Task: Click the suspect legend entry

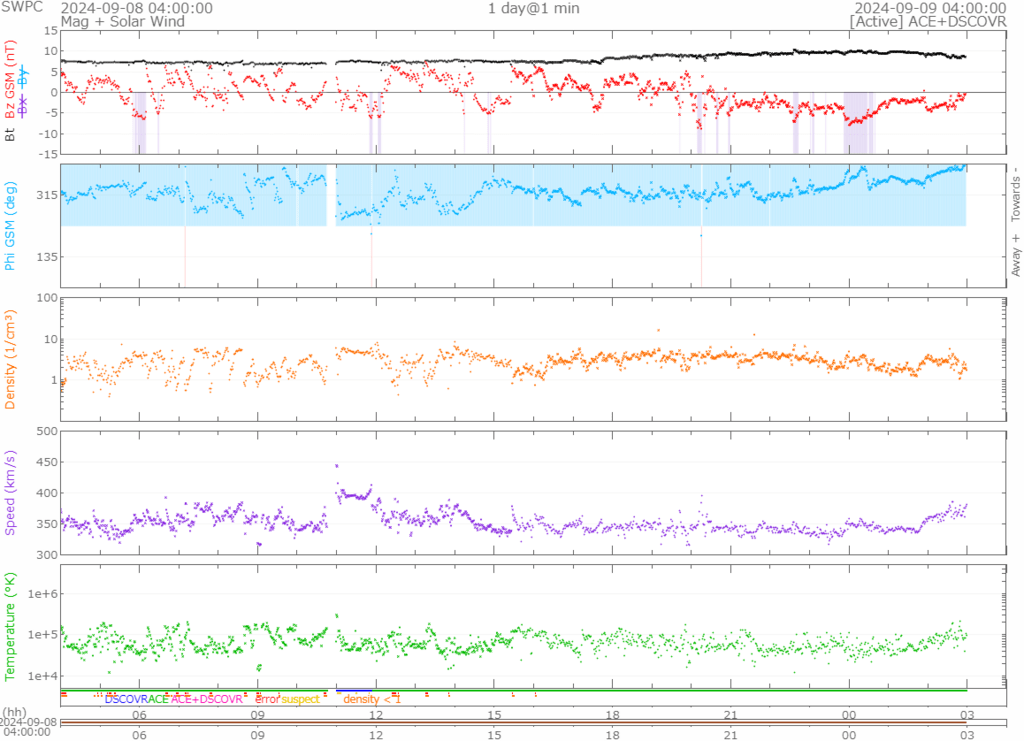Action: (x=300, y=699)
